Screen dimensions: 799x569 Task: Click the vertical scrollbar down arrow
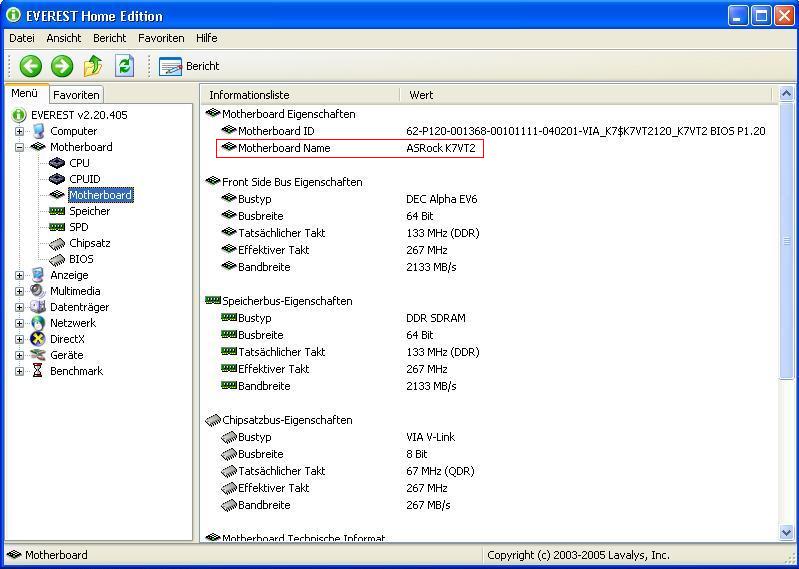tap(787, 533)
